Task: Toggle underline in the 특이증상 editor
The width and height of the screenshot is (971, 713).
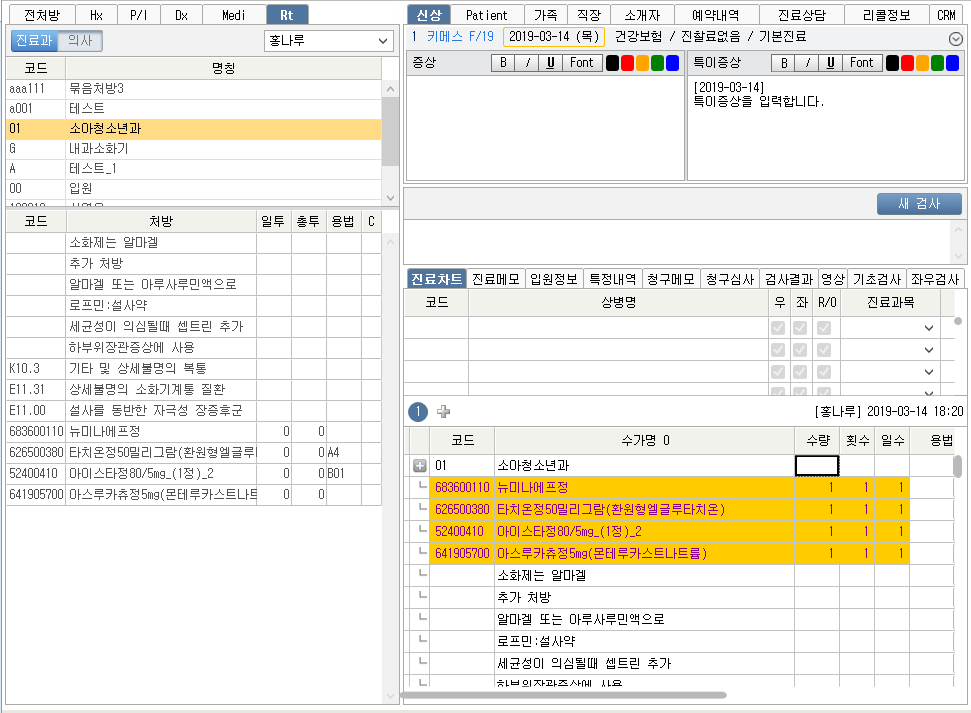Action: coord(831,63)
